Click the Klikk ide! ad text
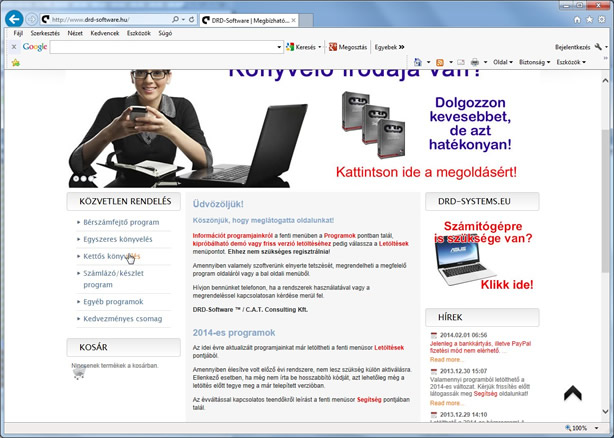The width and height of the screenshot is (614, 438). 507,285
